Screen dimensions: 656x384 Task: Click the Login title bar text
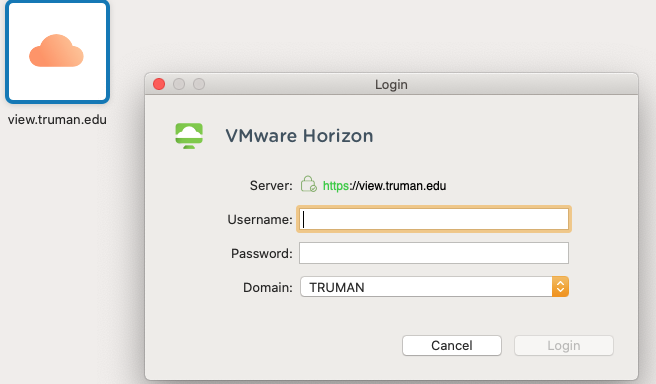tap(391, 84)
